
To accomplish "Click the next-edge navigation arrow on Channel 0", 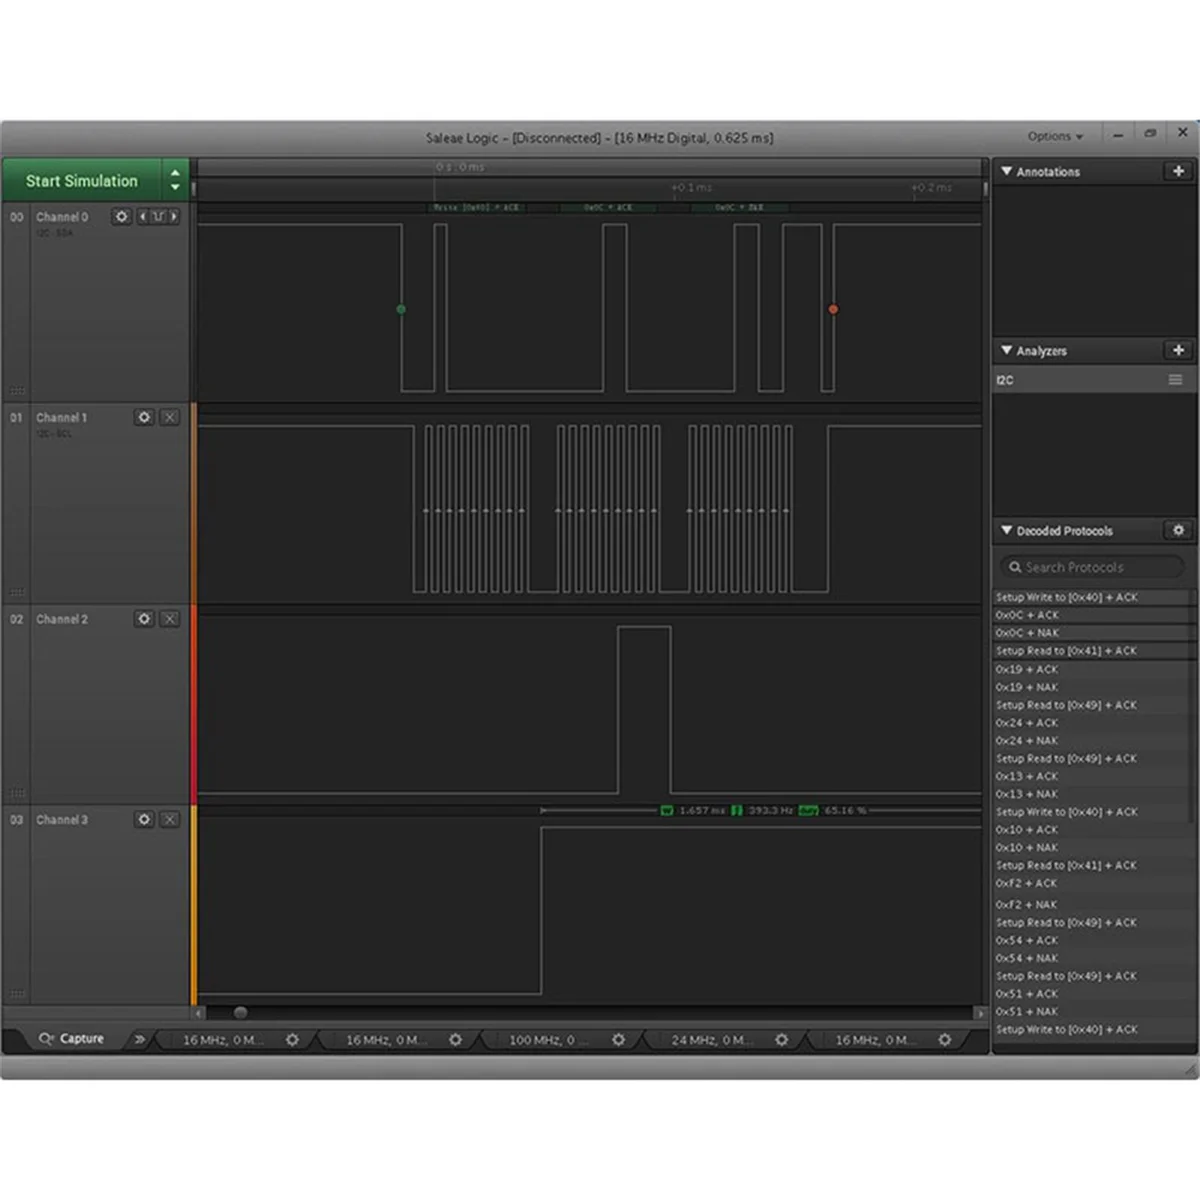I will 172,217.
